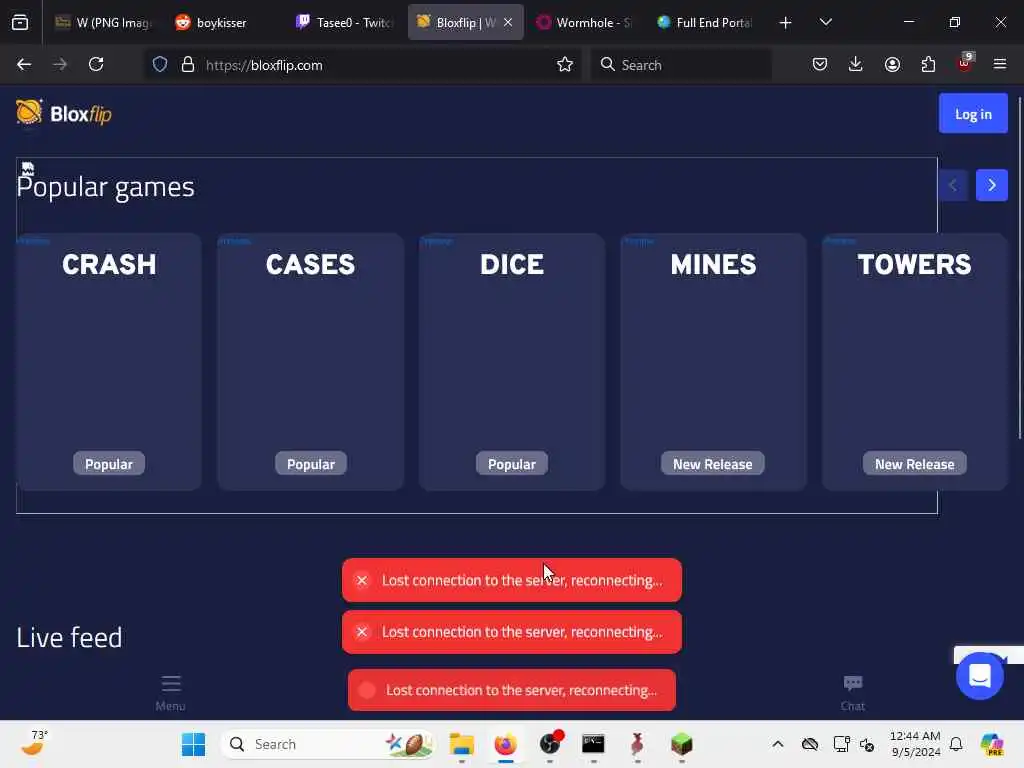1024x768 pixels.
Task: View site security padlock info
Action: [188, 65]
